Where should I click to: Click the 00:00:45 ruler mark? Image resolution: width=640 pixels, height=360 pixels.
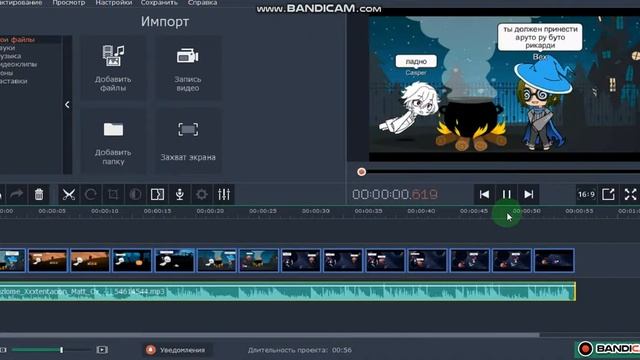tap(474, 211)
